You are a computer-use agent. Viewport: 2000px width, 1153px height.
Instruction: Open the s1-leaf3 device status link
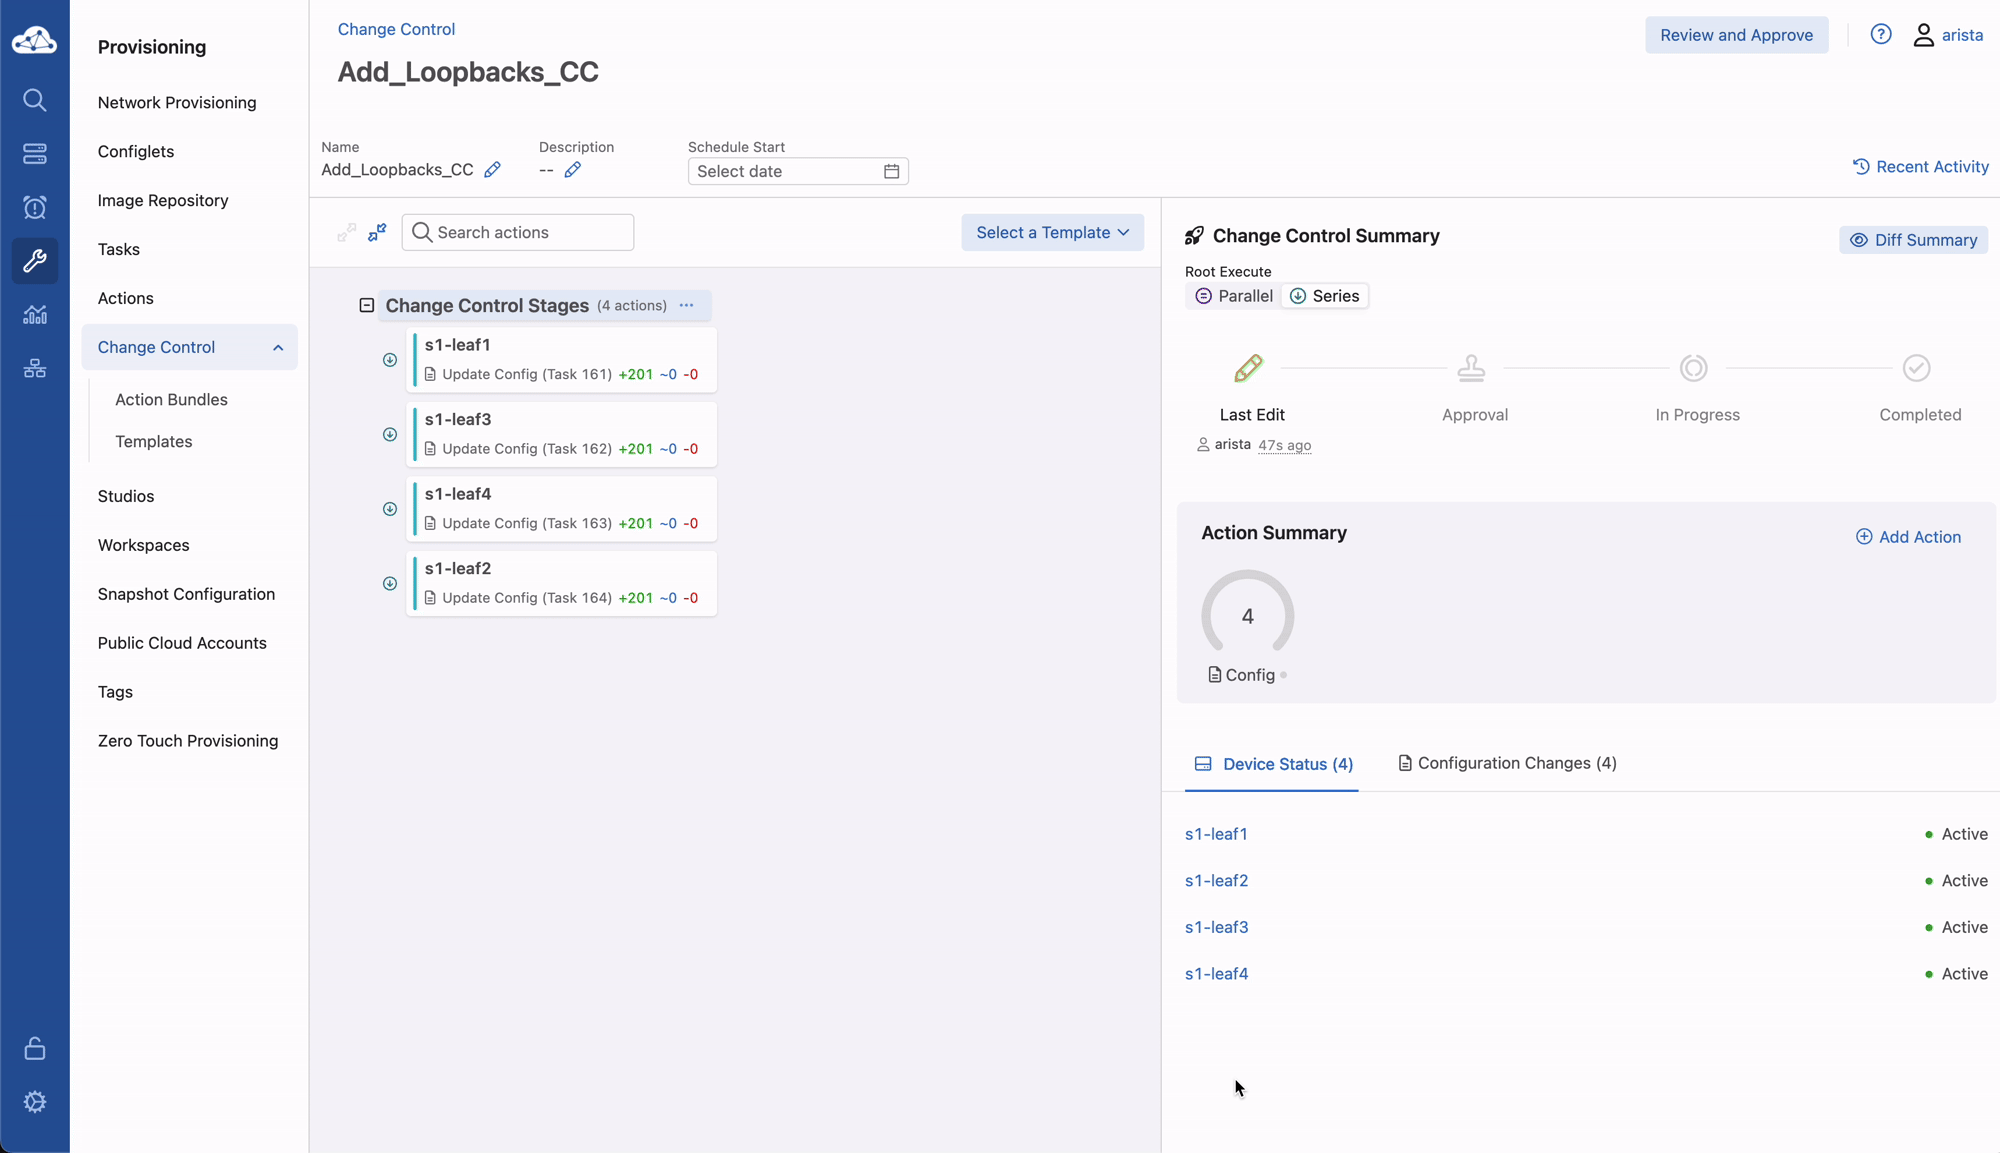(1216, 928)
